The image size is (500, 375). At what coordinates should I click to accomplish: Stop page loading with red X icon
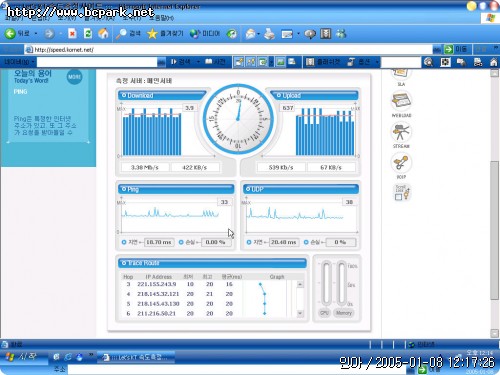click(72, 33)
